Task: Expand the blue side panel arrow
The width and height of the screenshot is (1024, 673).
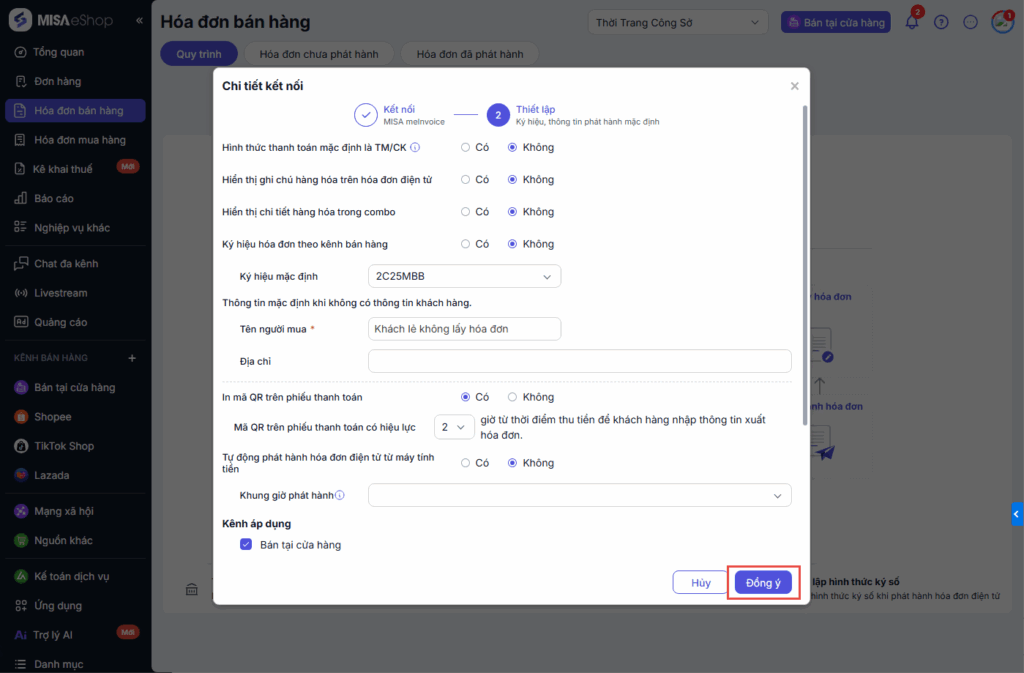Action: pyautogui.click(x=1017, y=514)
